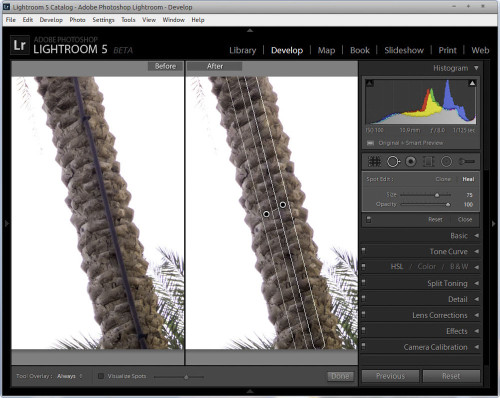
Task: Switch to the Library module
Action: [x=243, y=50]
